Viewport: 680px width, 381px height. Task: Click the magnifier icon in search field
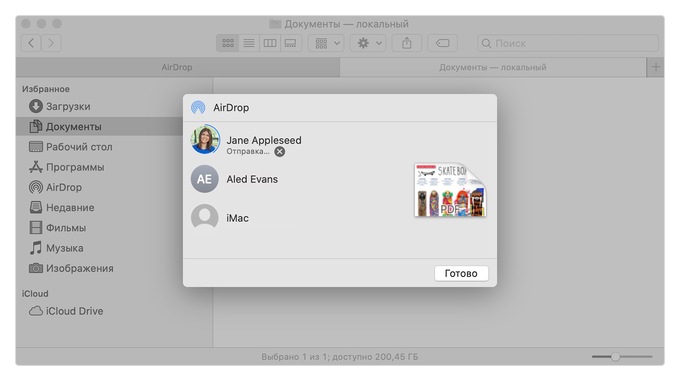tap(487, 43)
